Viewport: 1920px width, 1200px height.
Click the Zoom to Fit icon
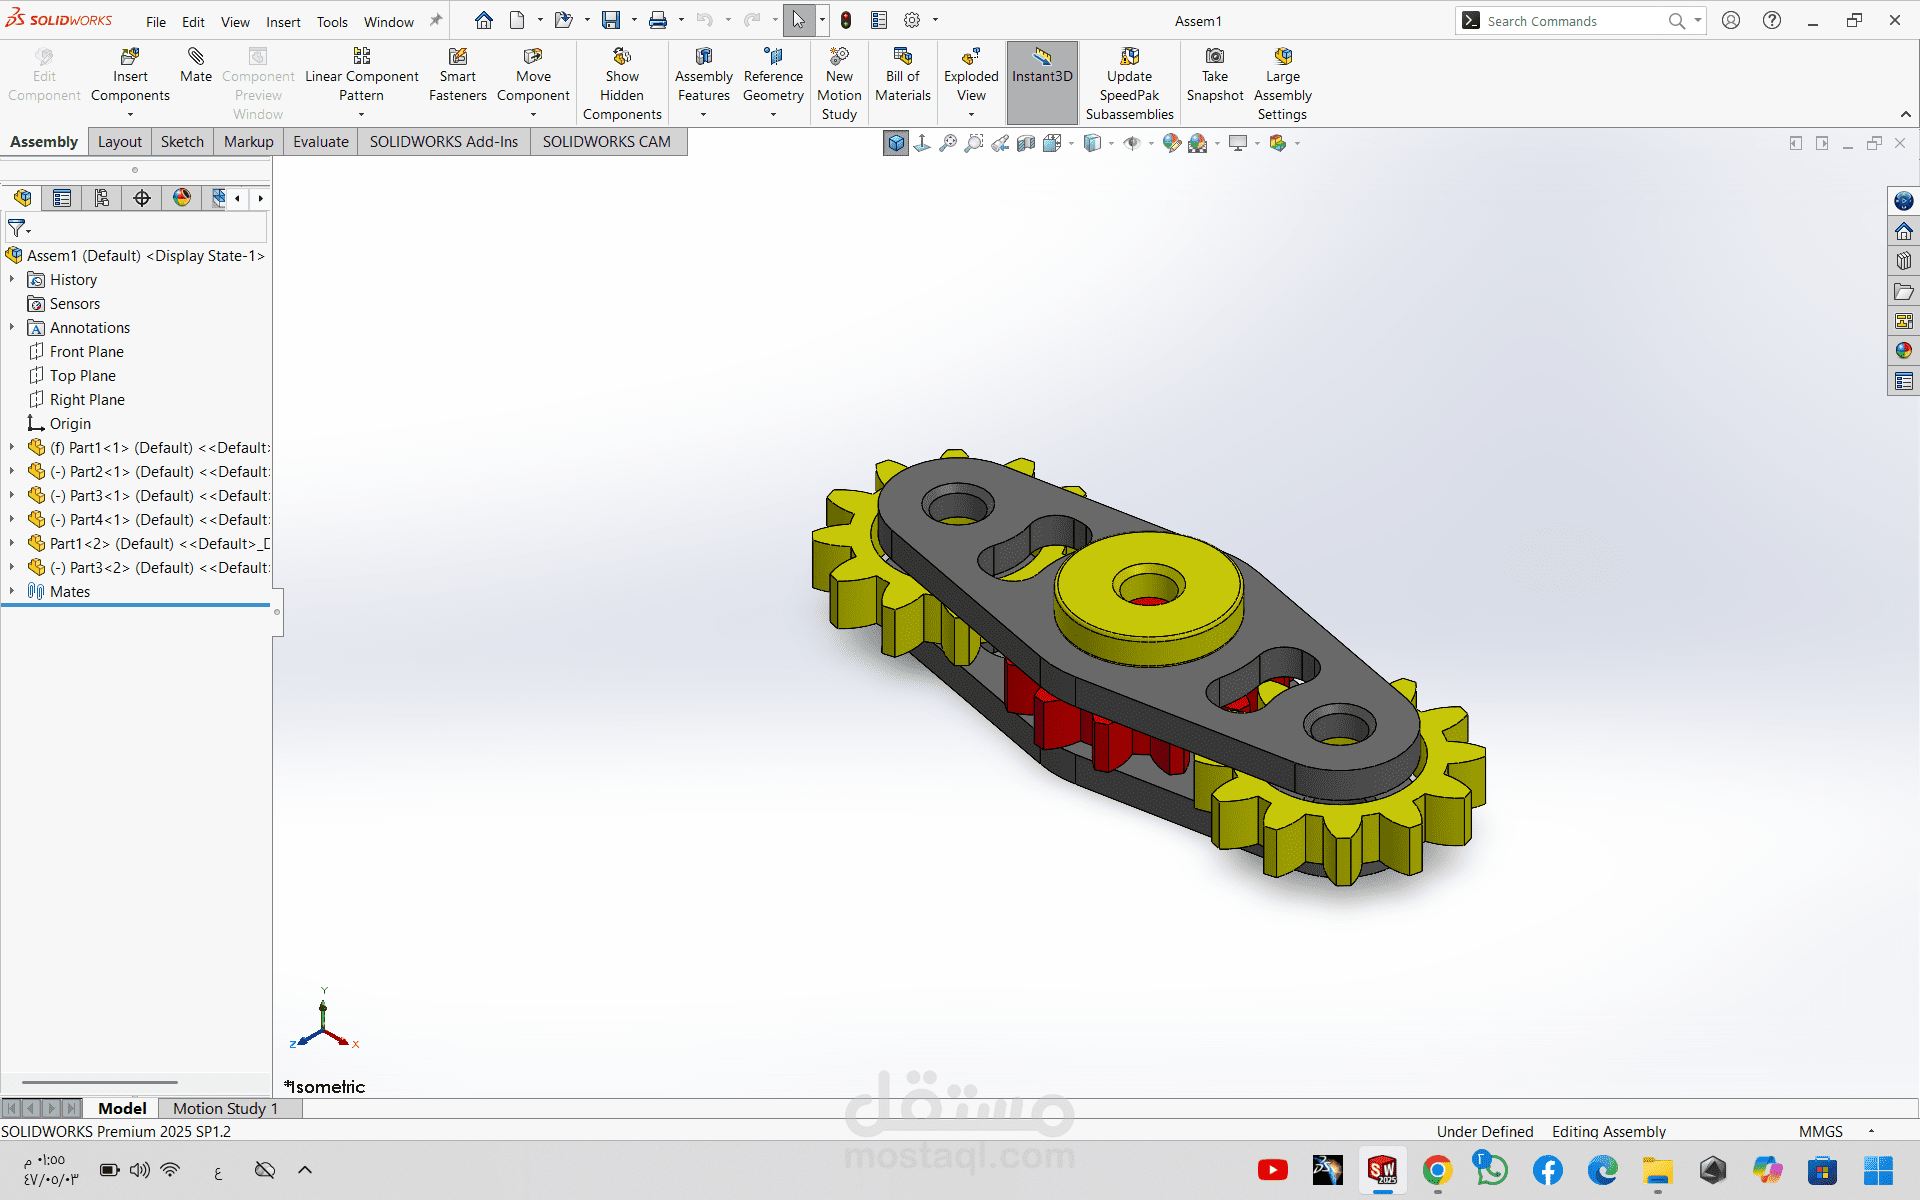click(x=948, y=143)
